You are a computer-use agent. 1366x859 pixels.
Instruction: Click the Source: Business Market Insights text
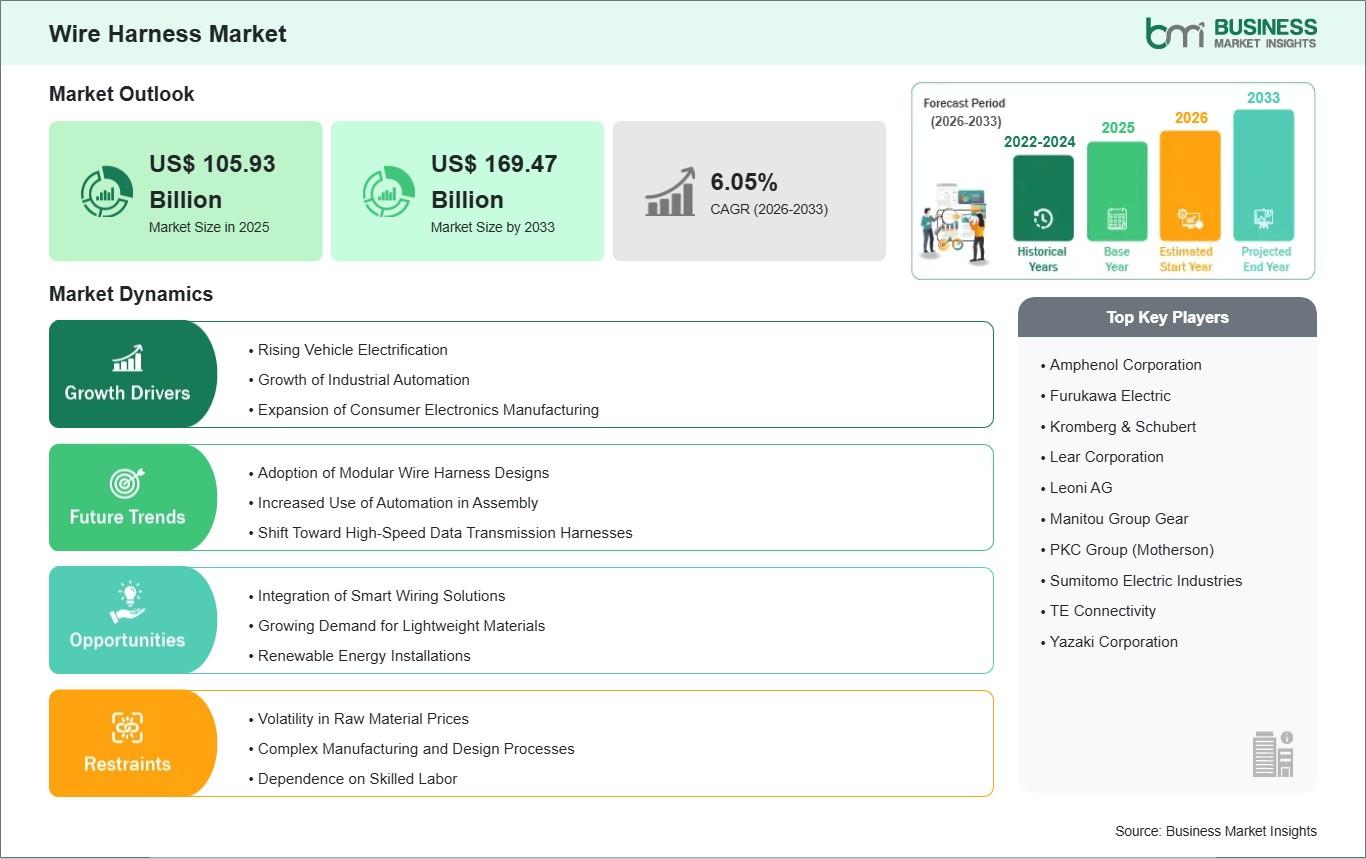(1215, 831)
